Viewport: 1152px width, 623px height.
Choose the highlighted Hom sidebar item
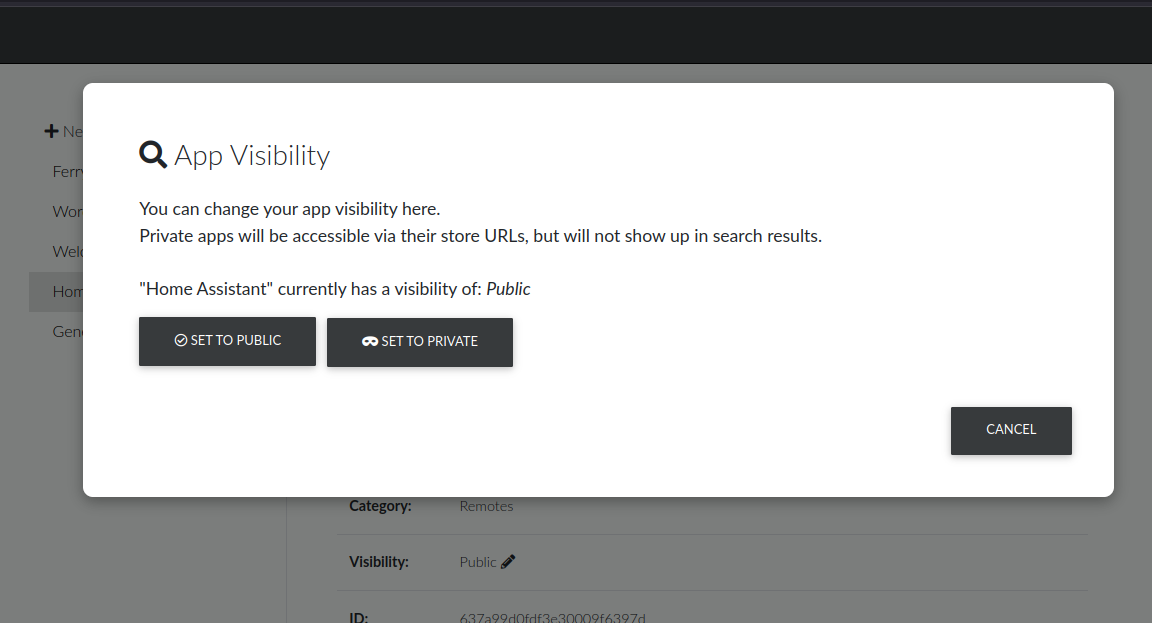[66, 291]
